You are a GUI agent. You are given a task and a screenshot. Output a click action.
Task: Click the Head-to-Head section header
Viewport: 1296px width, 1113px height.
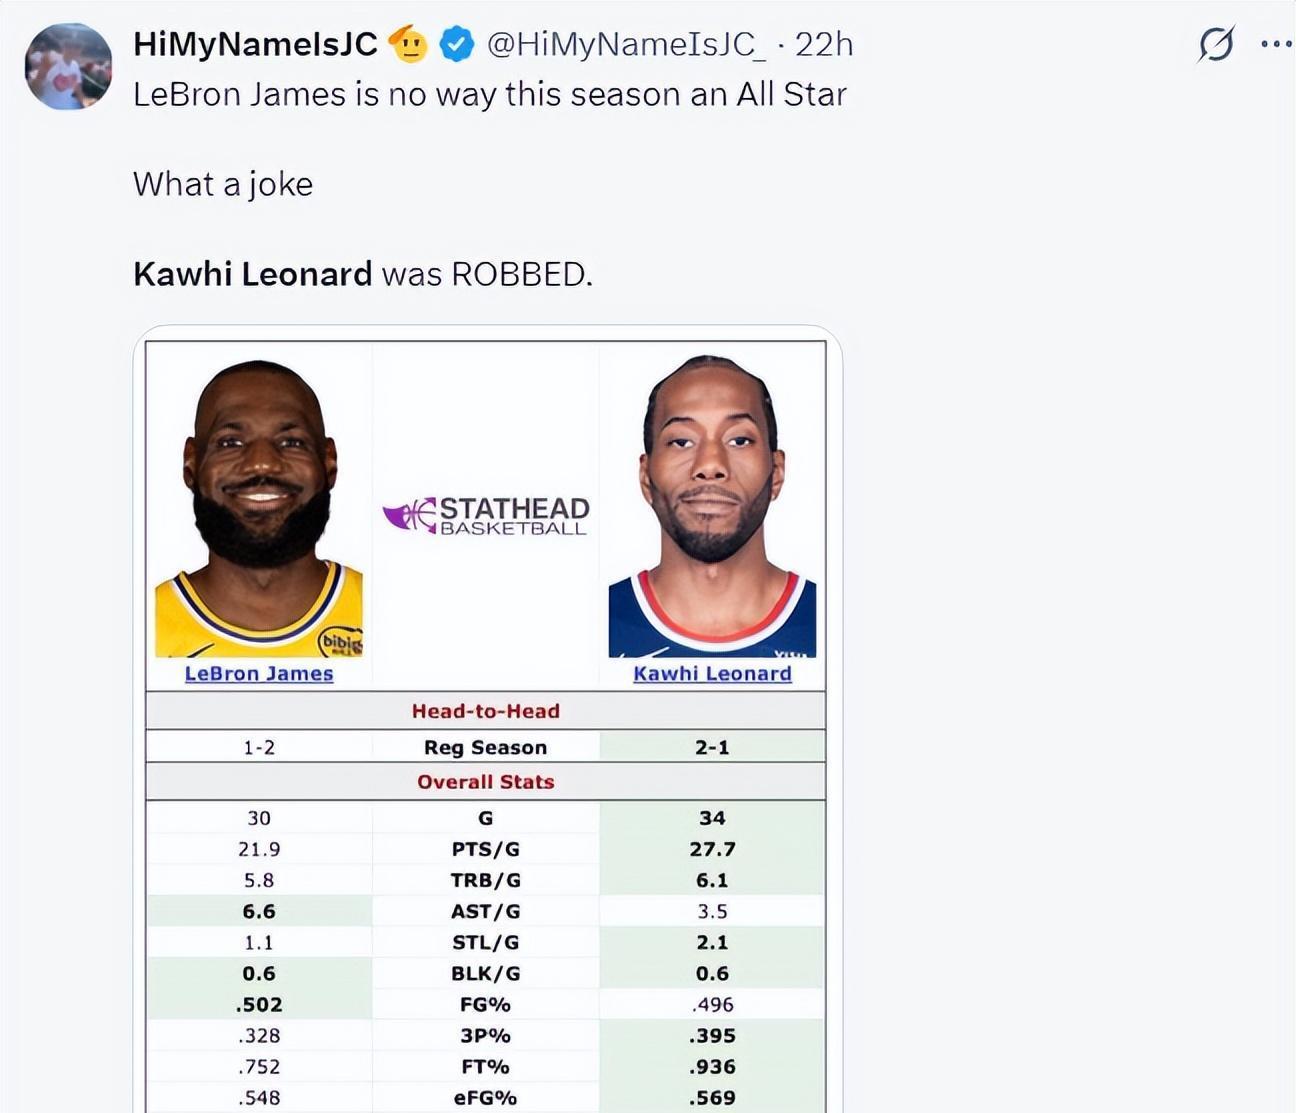point(486,711)
